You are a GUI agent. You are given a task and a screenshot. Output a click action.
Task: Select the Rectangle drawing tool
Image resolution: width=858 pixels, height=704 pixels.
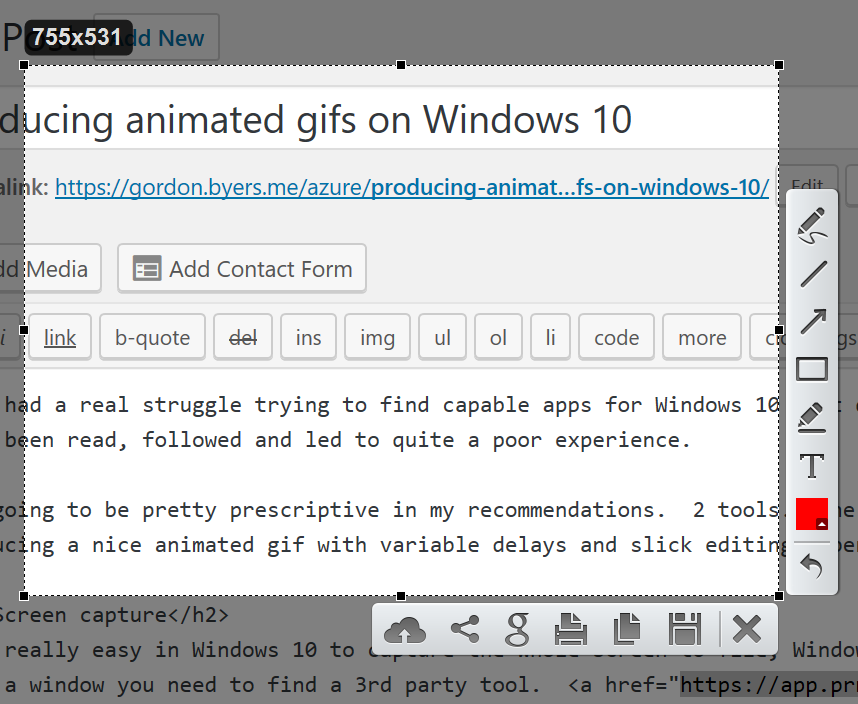coord(812,369)
